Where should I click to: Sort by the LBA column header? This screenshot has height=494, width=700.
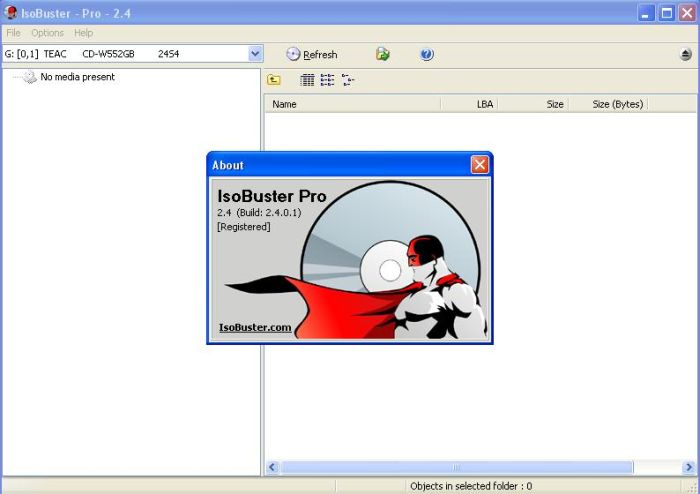coord(469,104)
